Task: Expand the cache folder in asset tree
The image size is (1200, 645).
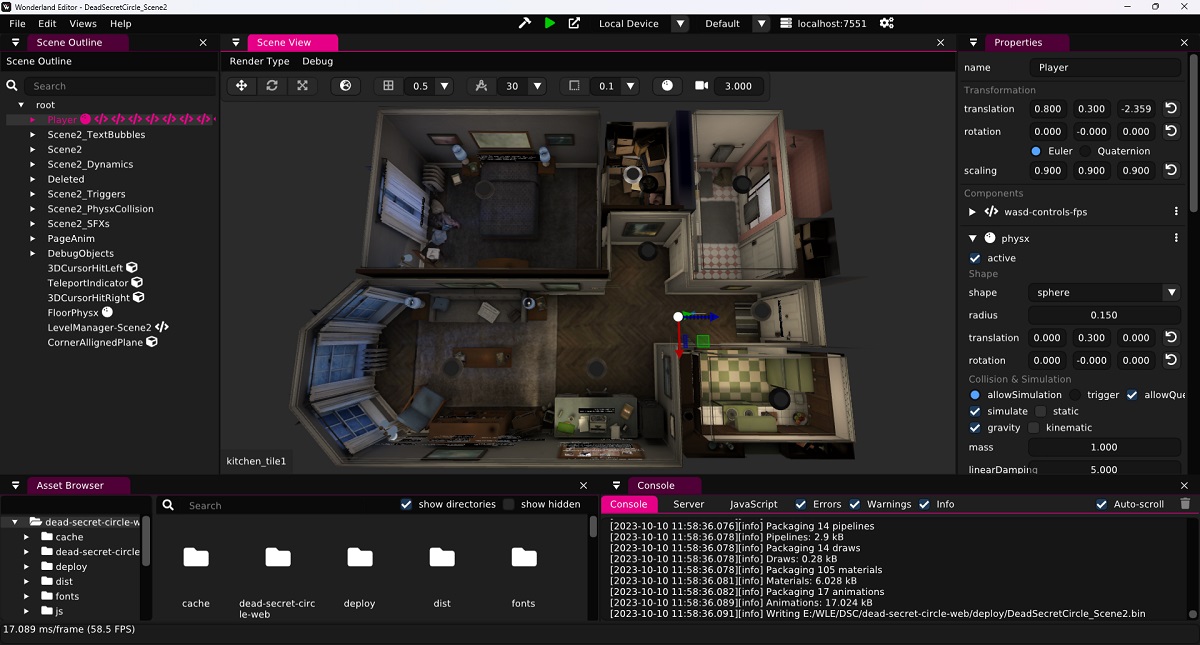Action: [x=27, y=537]
